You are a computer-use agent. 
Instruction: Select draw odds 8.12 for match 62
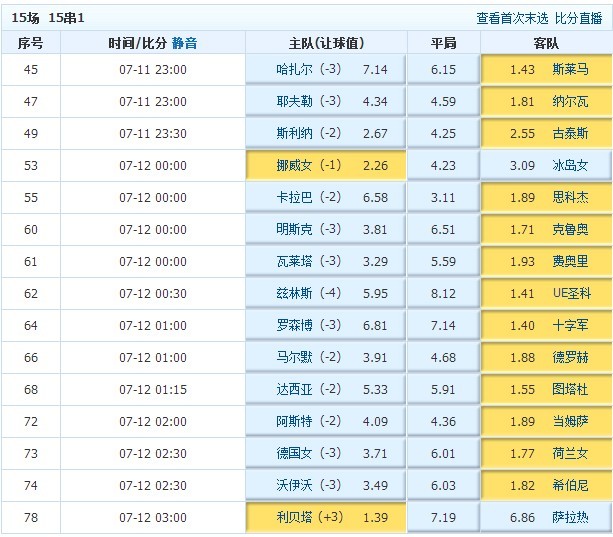pos(443,294)
